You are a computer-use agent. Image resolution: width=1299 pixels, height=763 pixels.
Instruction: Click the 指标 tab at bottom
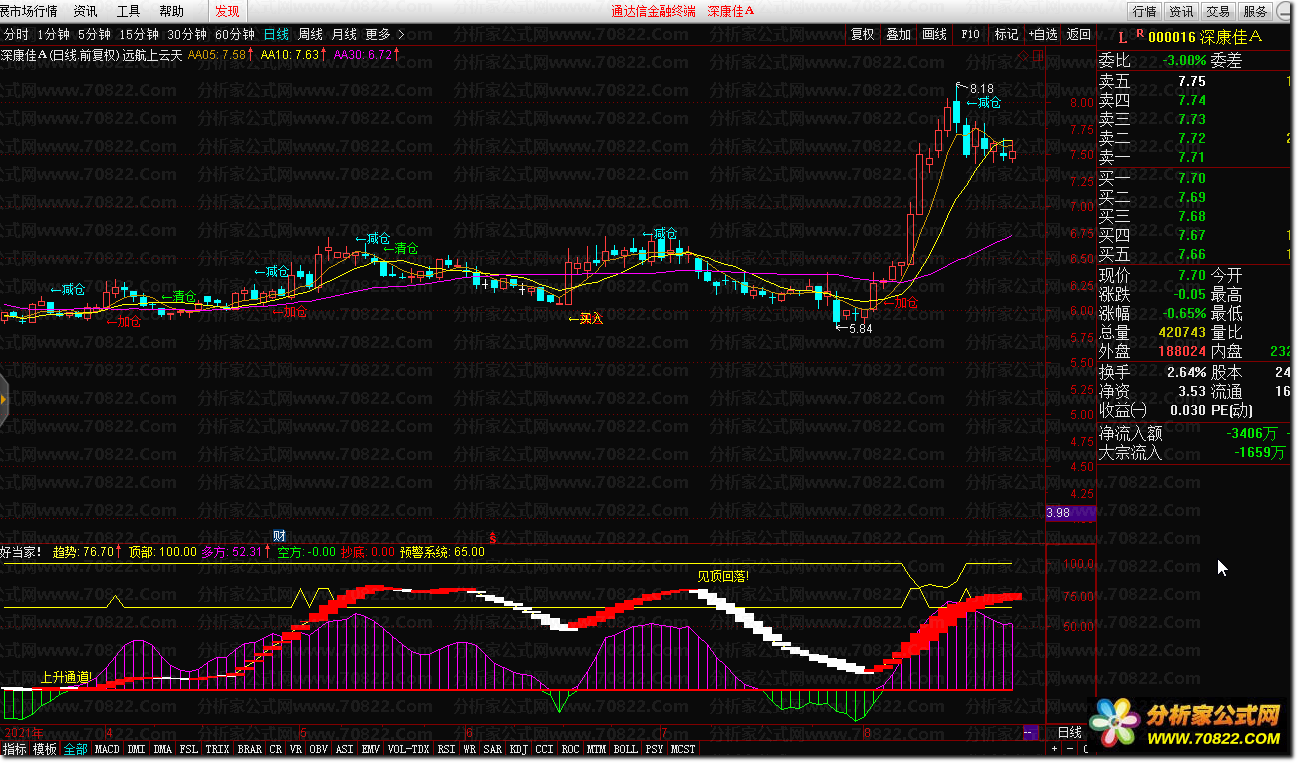14,749
